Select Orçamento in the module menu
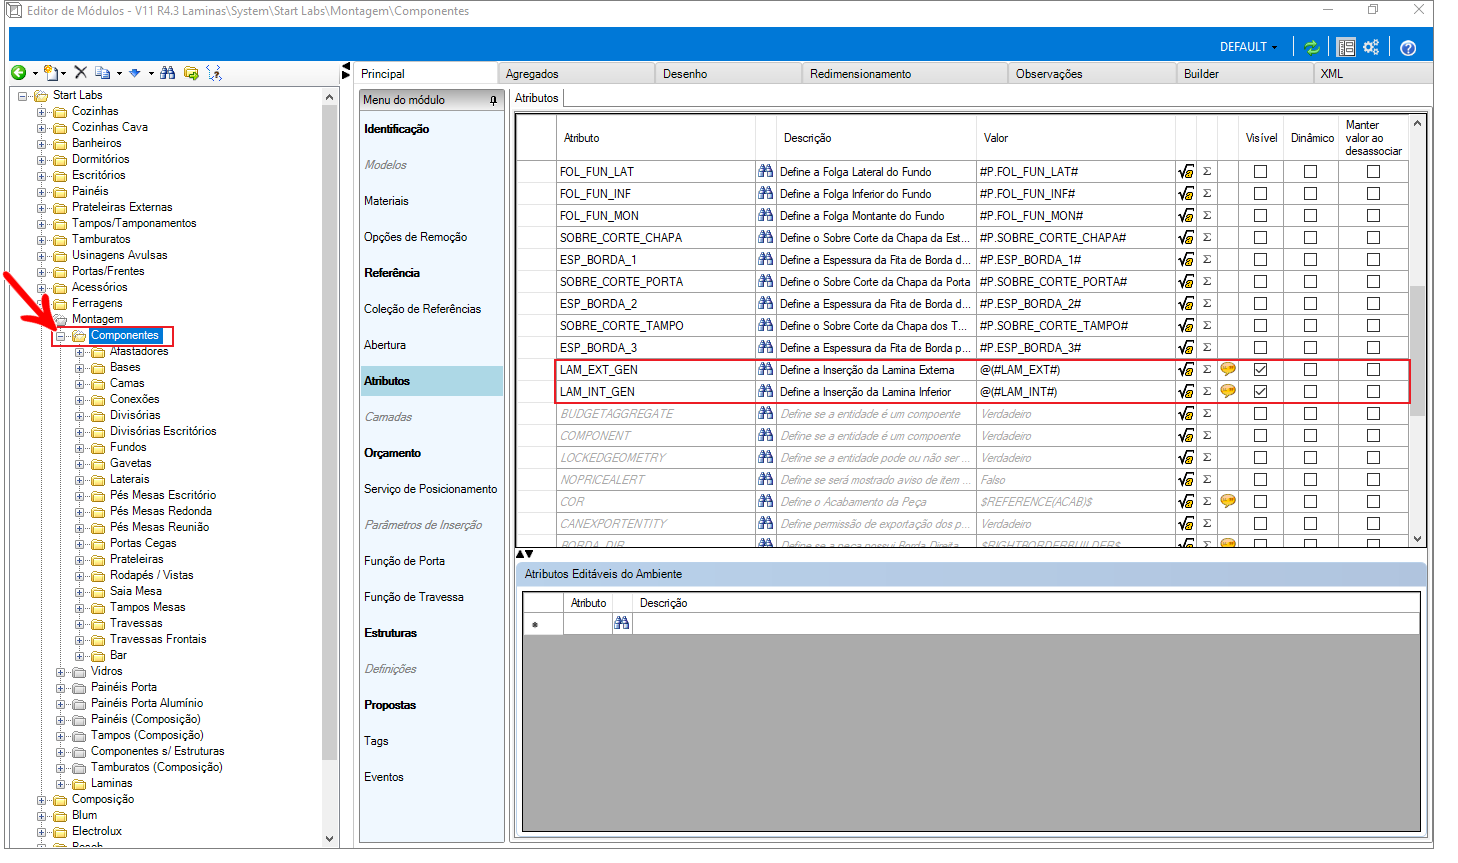 [x=392, y=453]
